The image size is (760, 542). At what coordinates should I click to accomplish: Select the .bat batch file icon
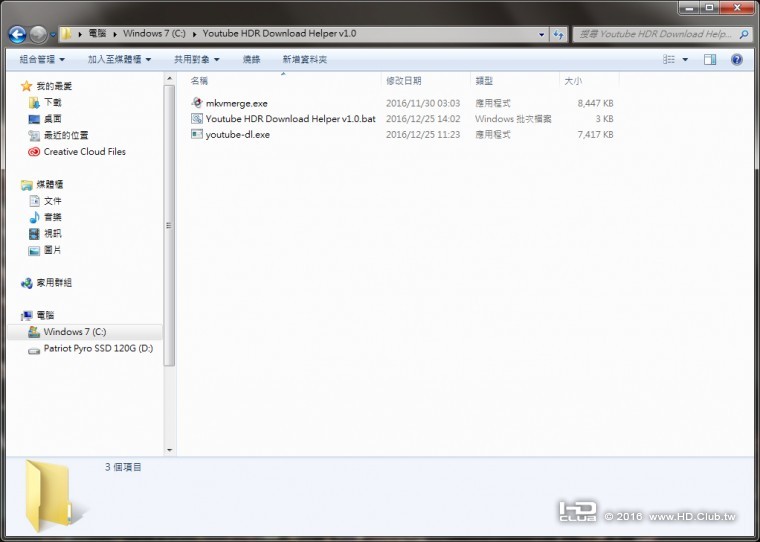(x=197, y=118)
